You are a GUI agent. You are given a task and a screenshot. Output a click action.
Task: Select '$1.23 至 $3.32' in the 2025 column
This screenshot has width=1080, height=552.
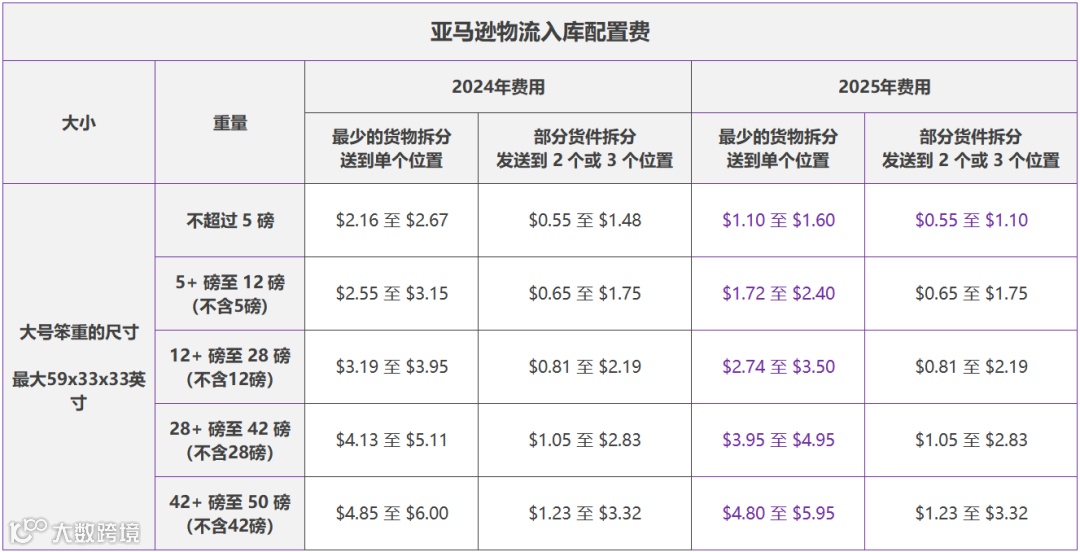click(971, 513)
